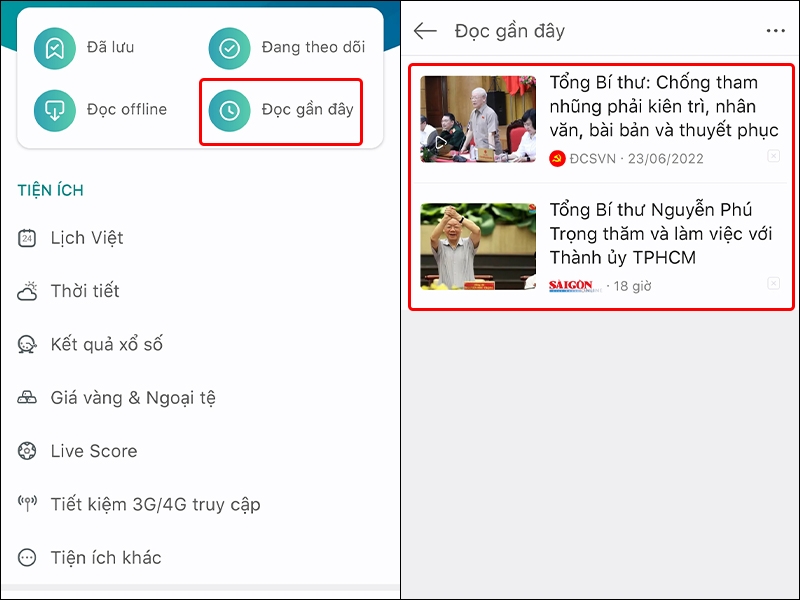Select Đọc offline label
The width and height of the screenshot is (800, 600).
click(x=127, y=110)
